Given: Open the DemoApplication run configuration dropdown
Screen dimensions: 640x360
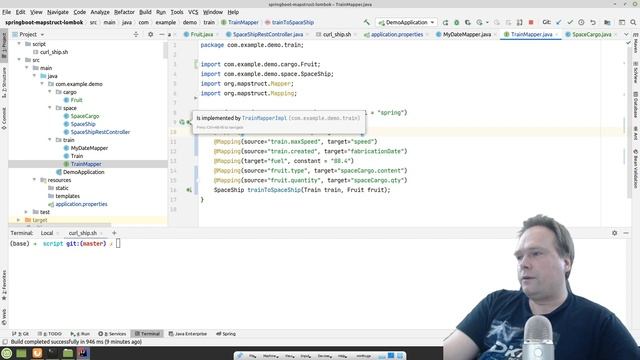Looking at the screenshot, I should click(406, 22).
